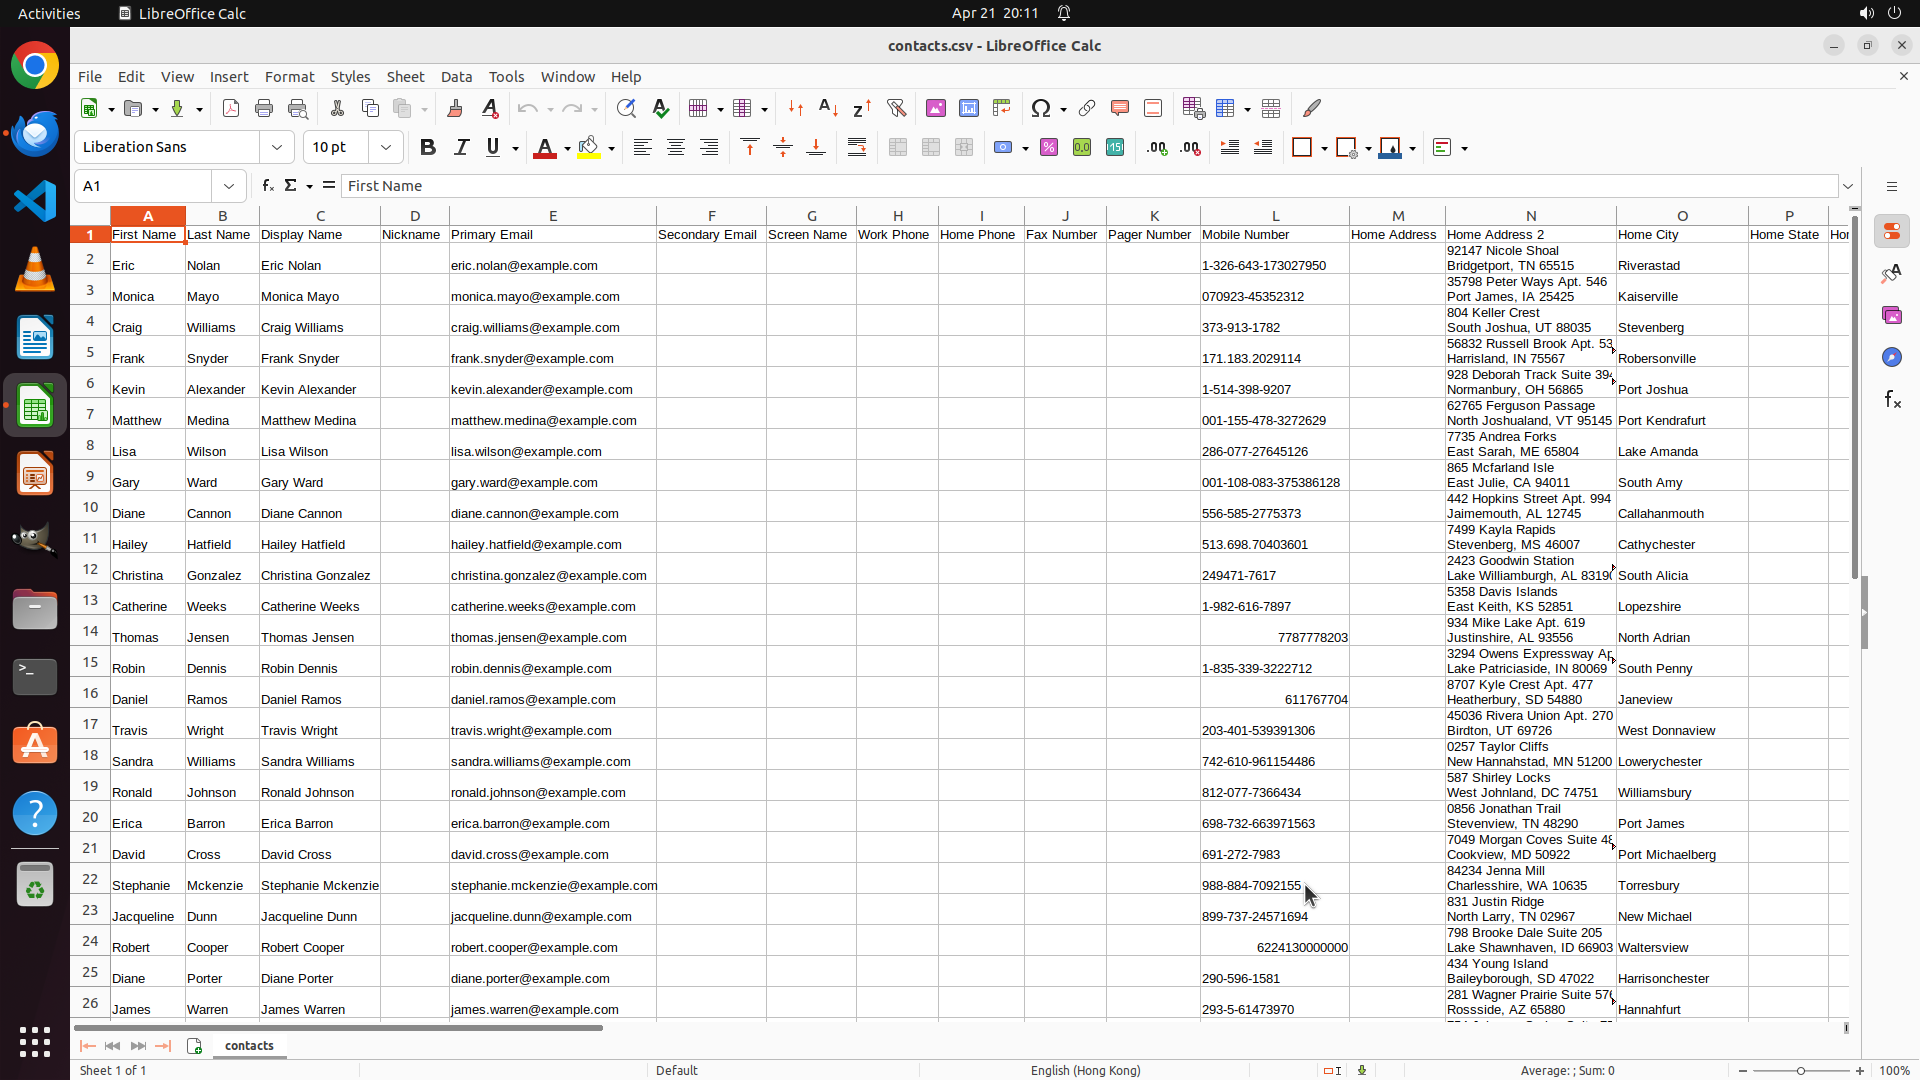Toggle Italic formatting

(x=461, y=148)
